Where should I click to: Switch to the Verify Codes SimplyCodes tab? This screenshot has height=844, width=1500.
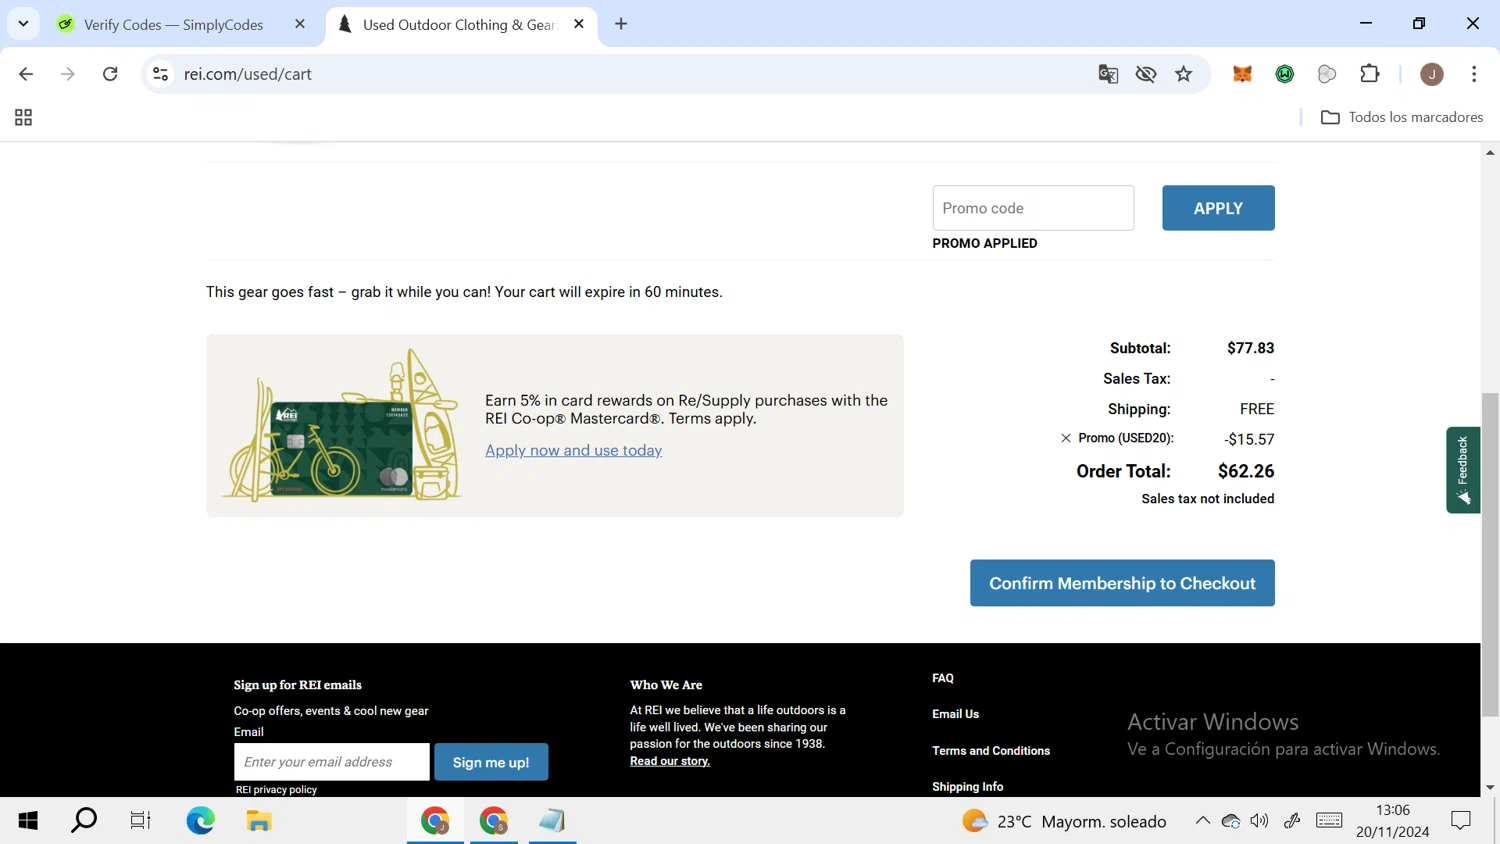(172, 24)
